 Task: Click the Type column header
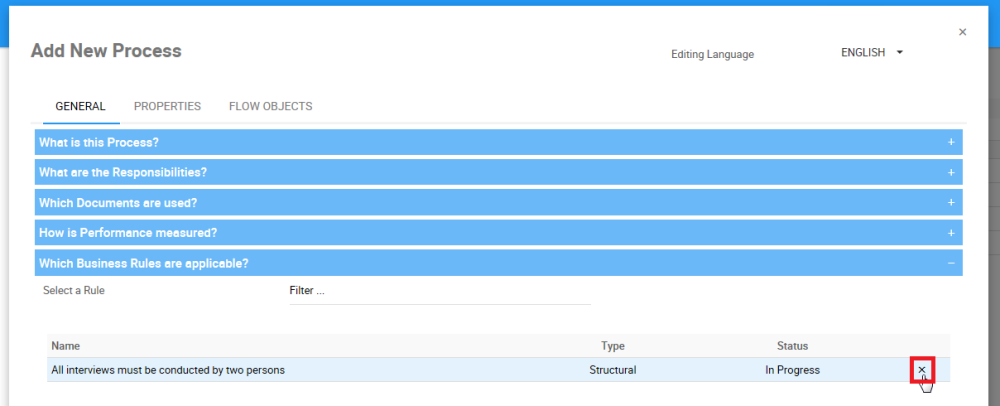point(613,346)
